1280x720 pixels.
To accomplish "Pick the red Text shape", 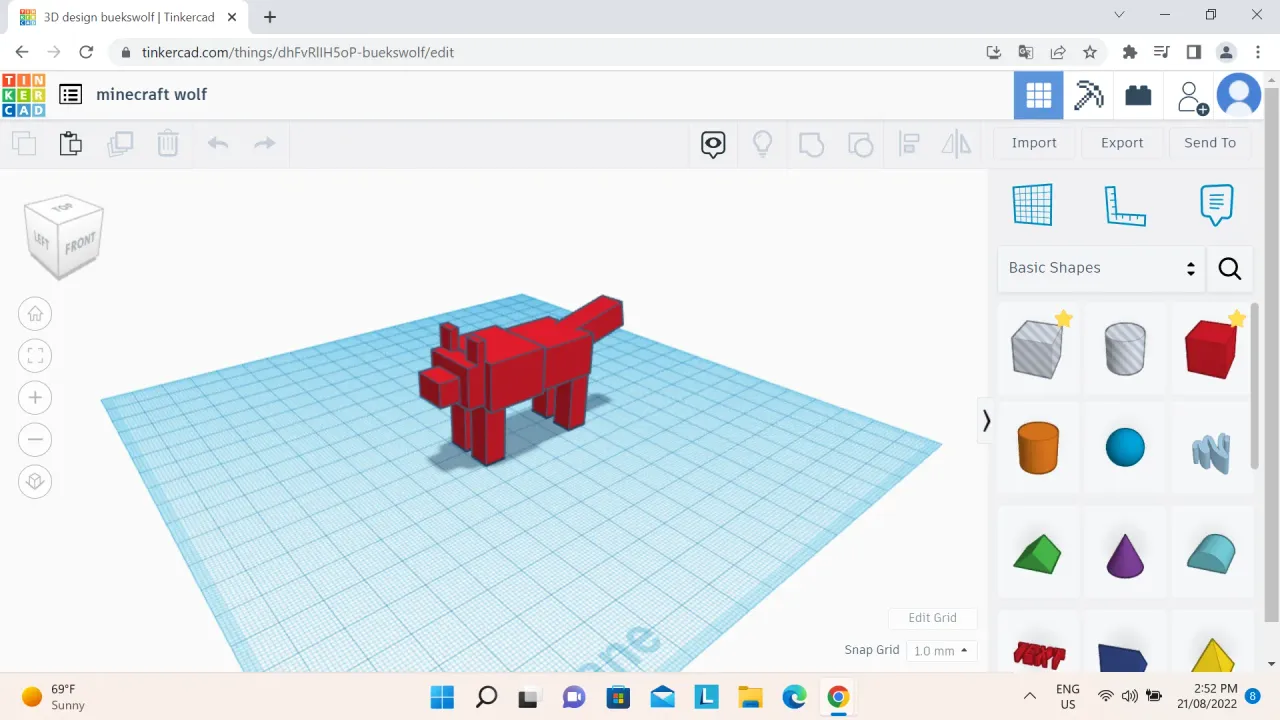I will [x=1039, y=655].
